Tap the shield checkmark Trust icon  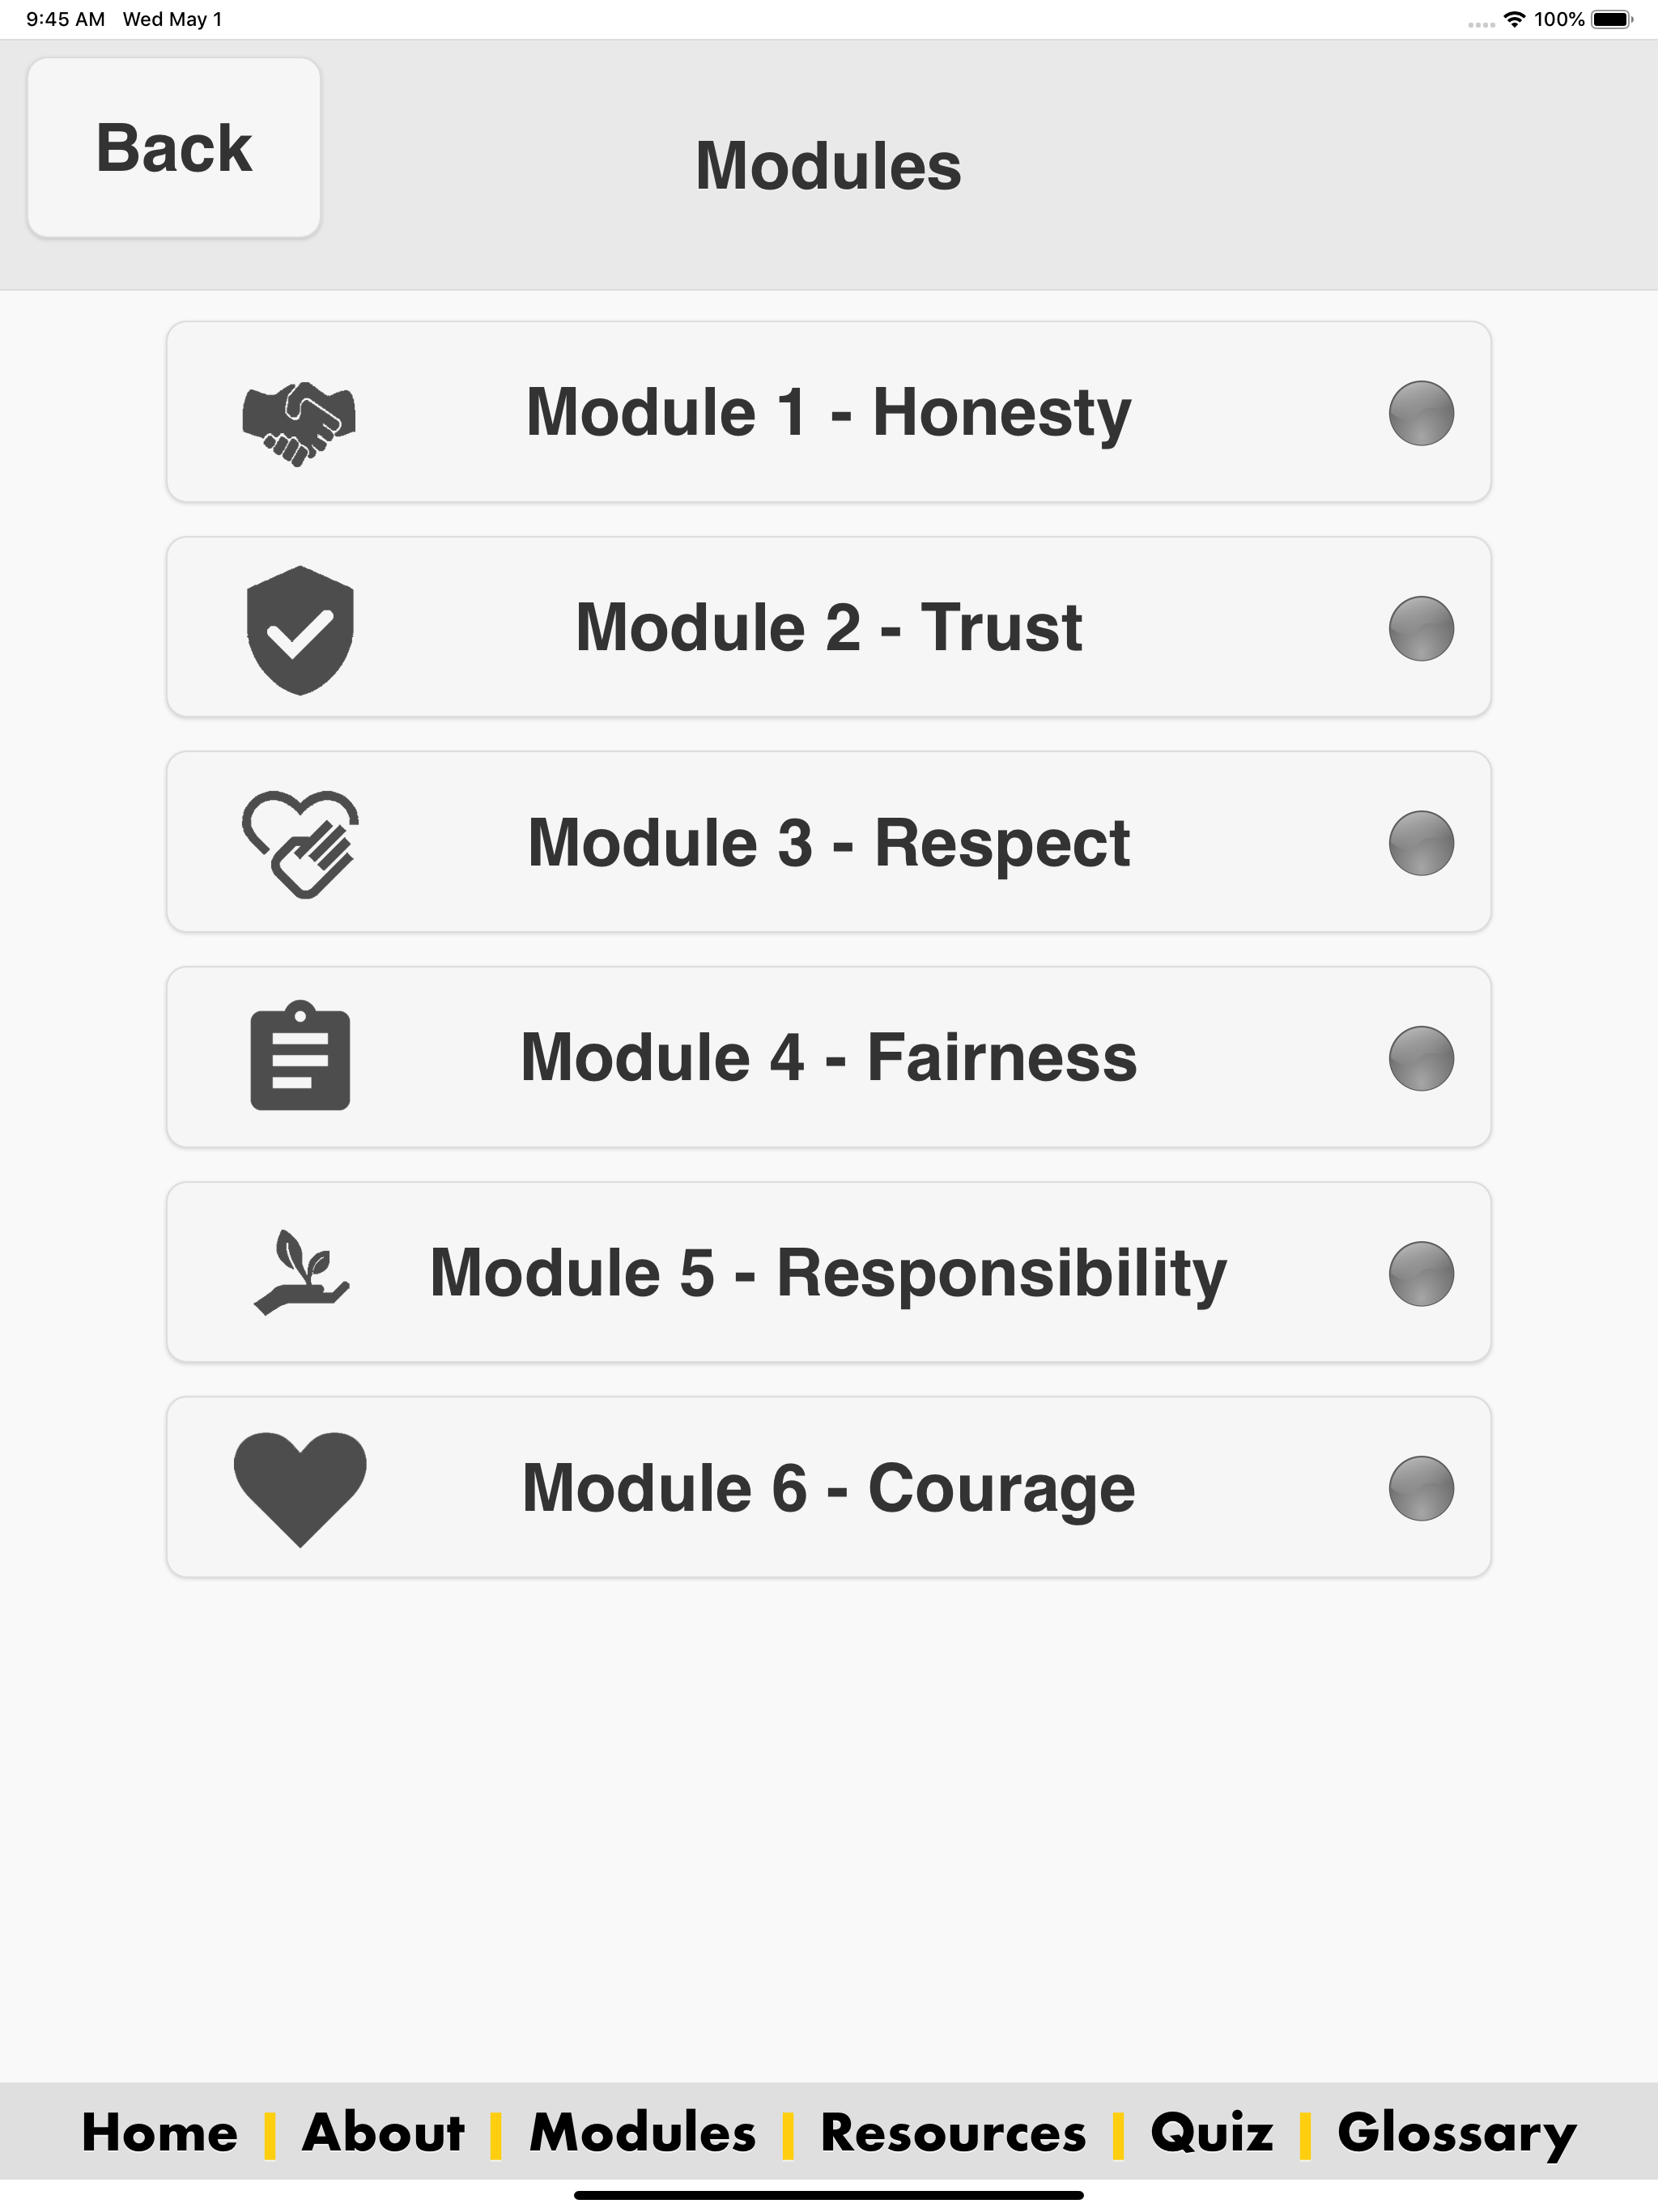coord(300,630)
